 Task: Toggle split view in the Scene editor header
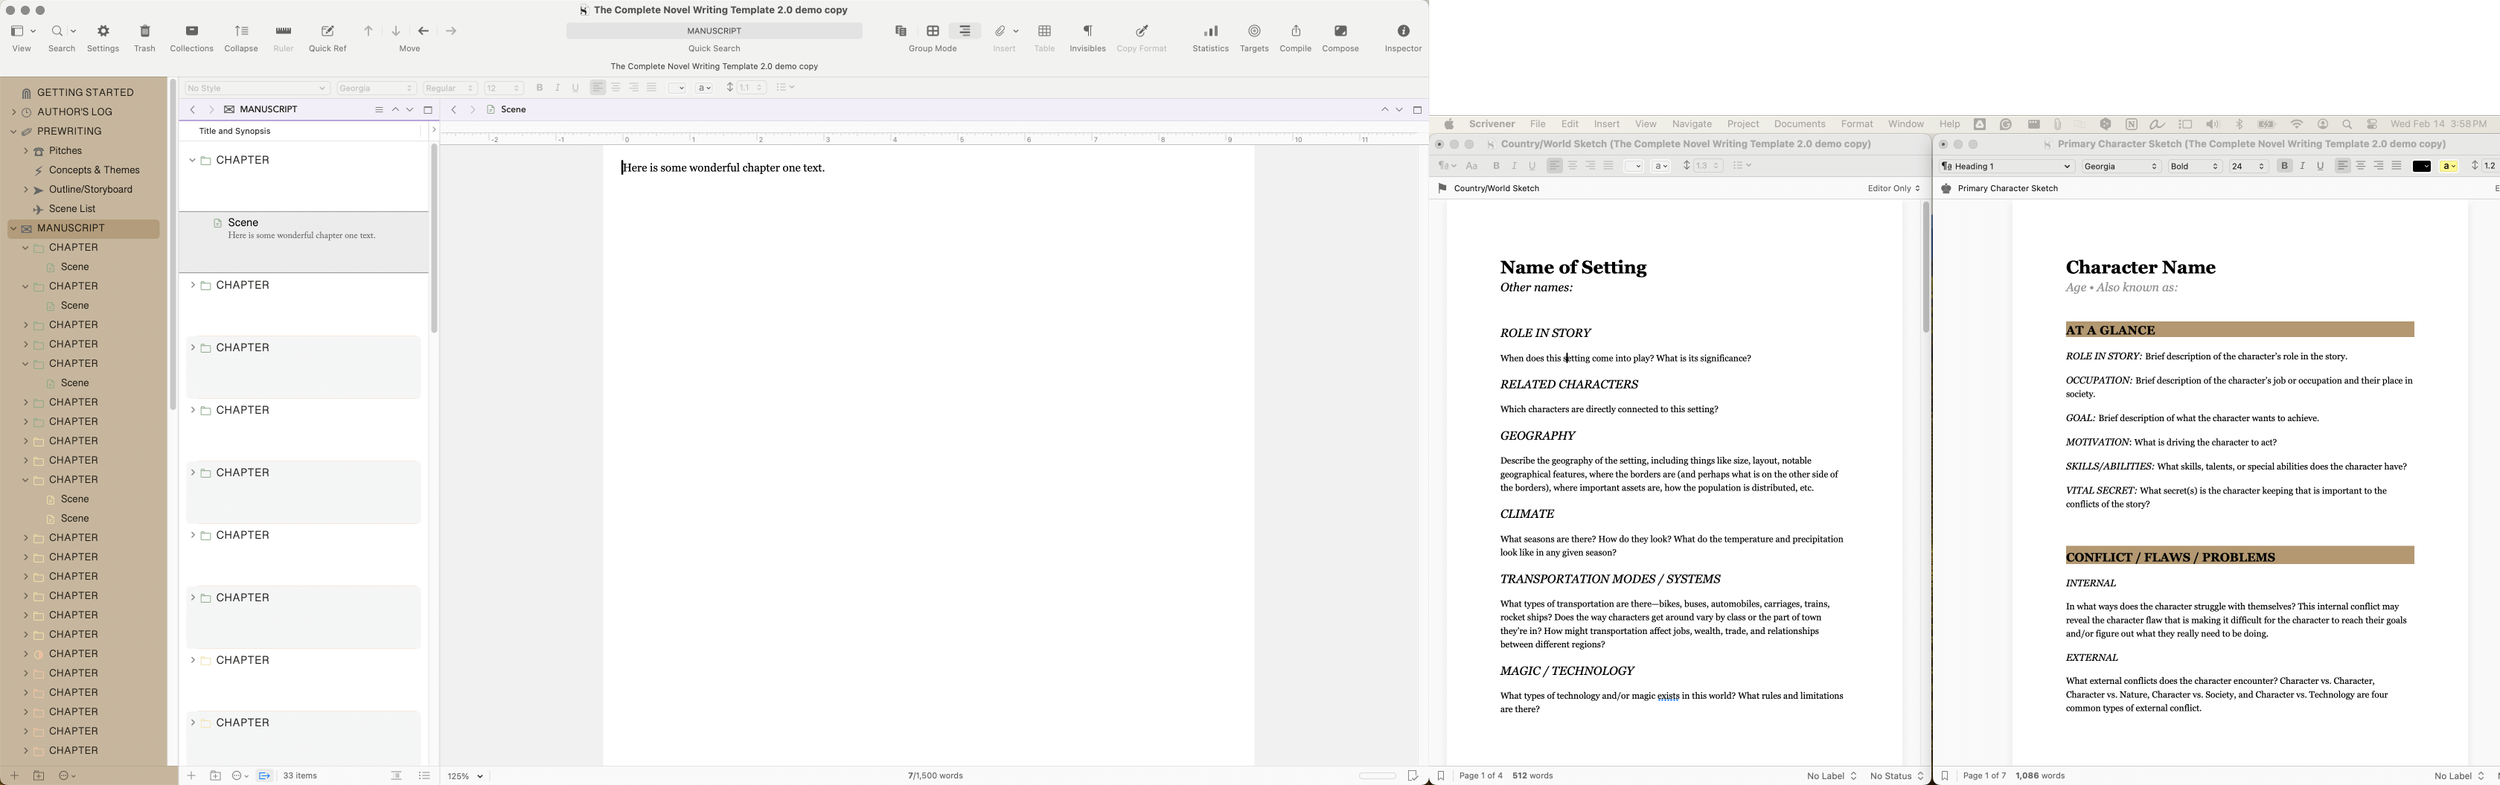(x=1417, y=110)
